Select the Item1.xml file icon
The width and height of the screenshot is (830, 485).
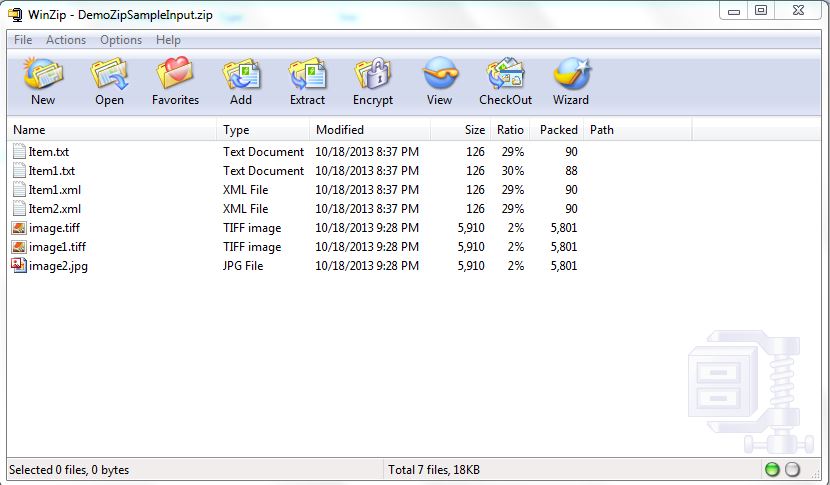point(19,190)
